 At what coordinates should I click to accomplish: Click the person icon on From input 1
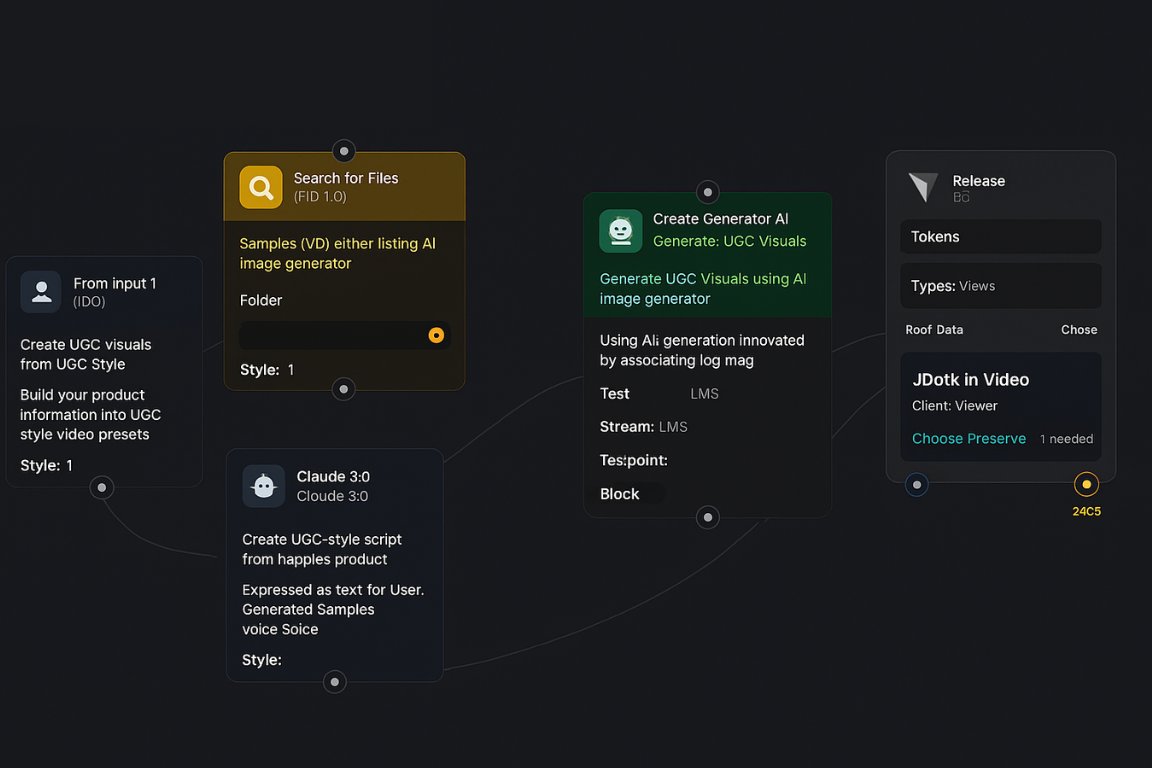click(x=41, y=292)
